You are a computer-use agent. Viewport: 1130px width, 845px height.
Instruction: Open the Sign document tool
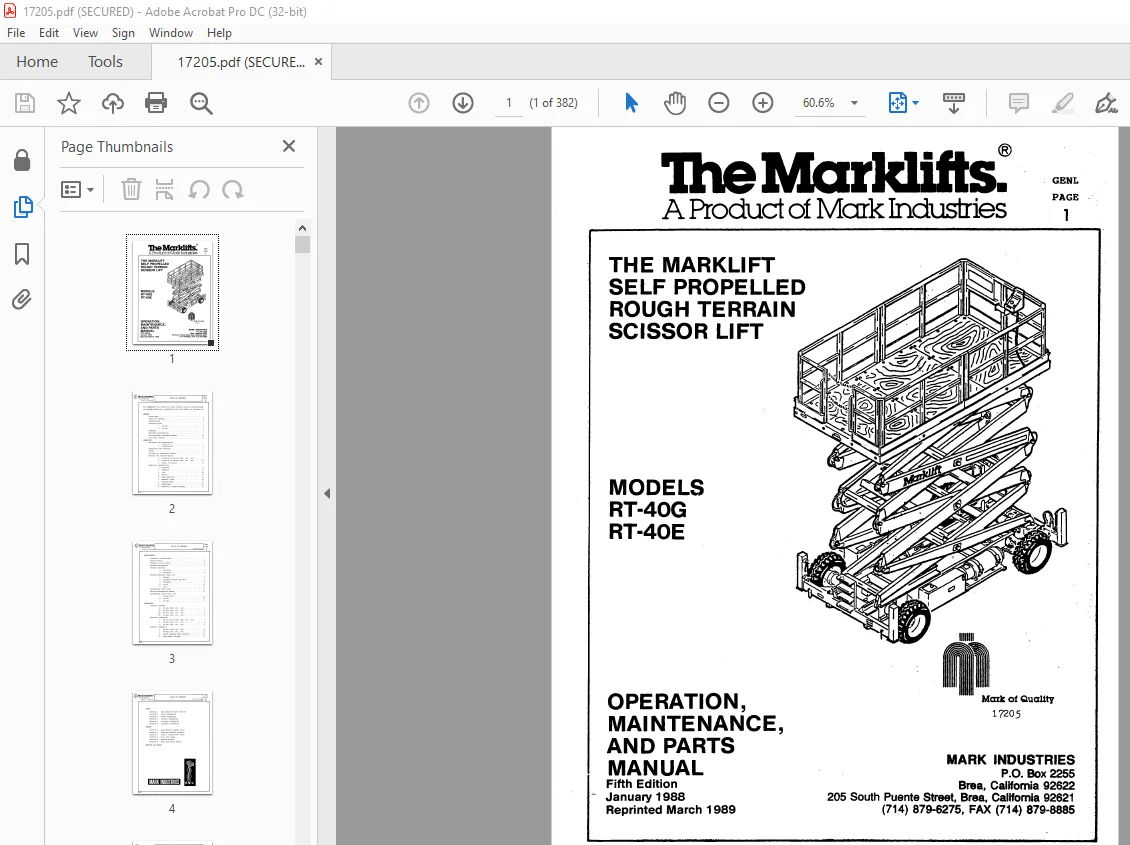coord(1106,103)
